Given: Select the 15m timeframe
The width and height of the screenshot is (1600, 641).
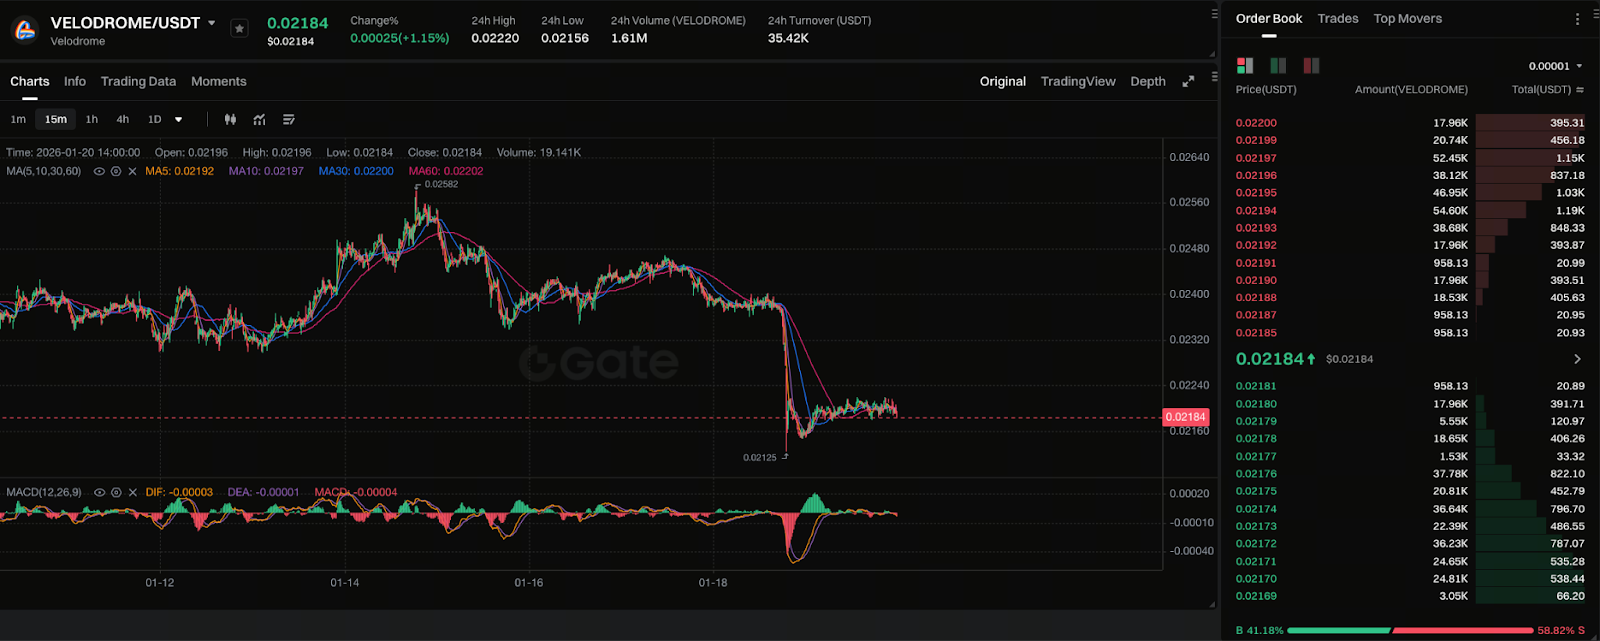Looking at the screenshot, I should [x=56, y=119].
